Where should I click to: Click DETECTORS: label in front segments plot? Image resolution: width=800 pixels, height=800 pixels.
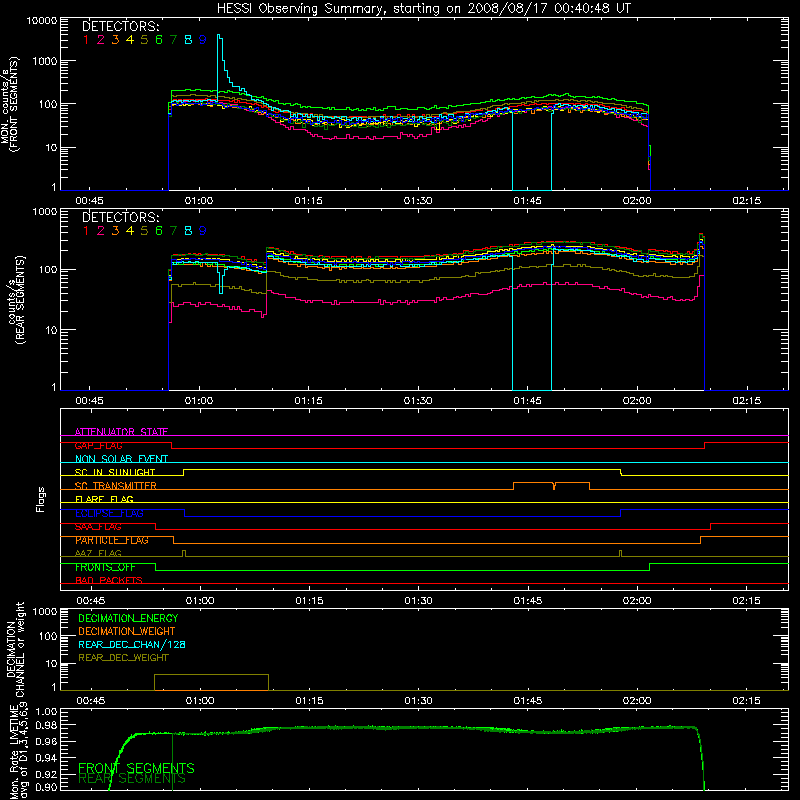(120, 26)
